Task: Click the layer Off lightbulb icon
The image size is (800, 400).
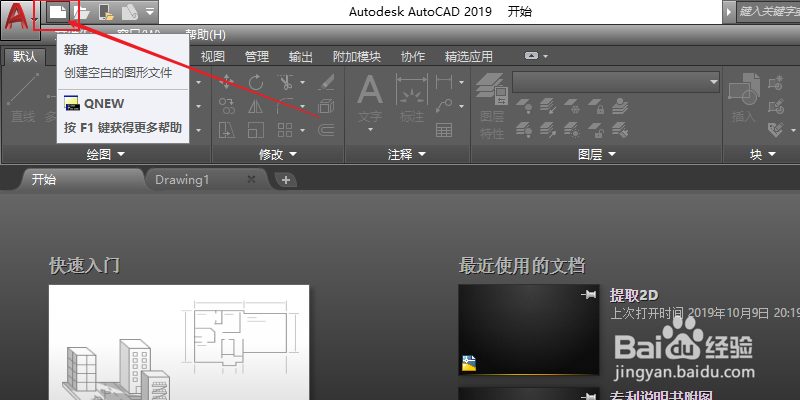Action: pyautogui.click(x=524, y=107)
